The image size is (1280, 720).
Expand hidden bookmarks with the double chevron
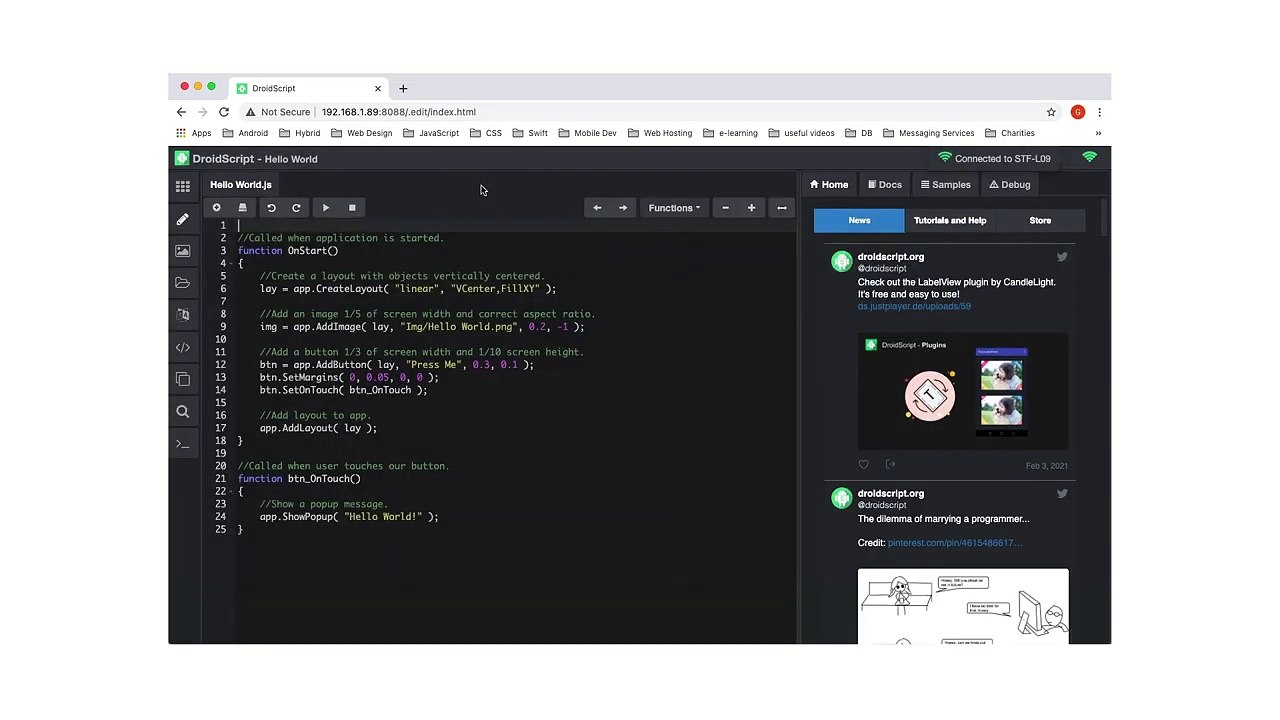1098,133
